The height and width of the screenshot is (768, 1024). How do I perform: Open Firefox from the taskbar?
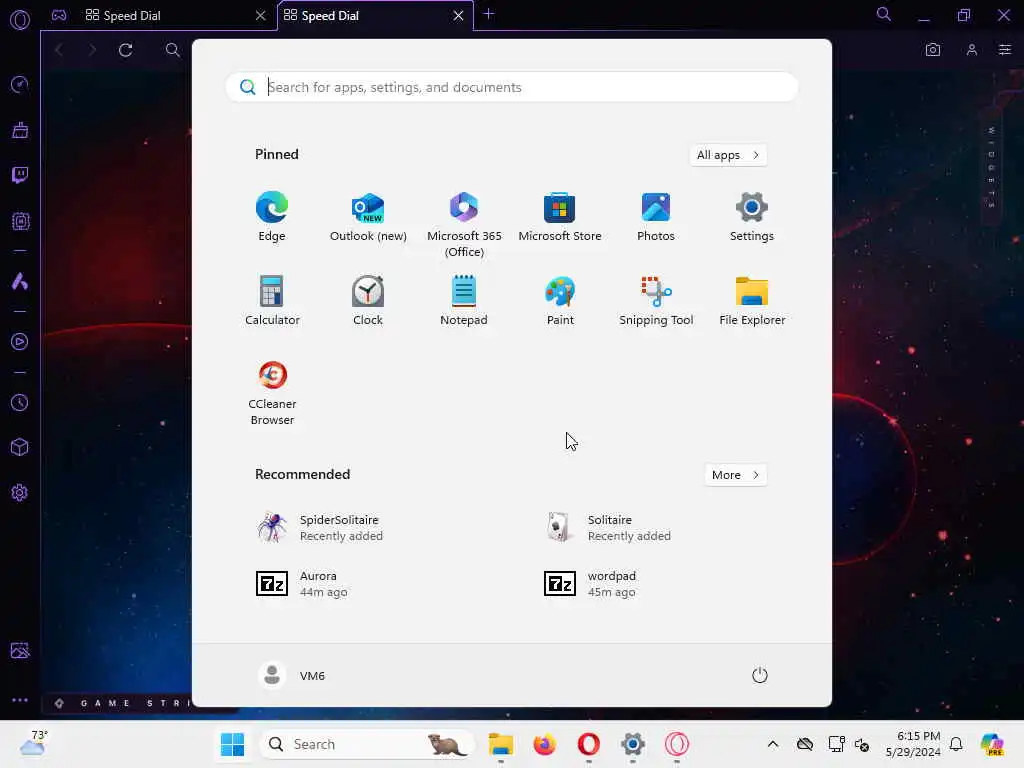pos(544,744)
